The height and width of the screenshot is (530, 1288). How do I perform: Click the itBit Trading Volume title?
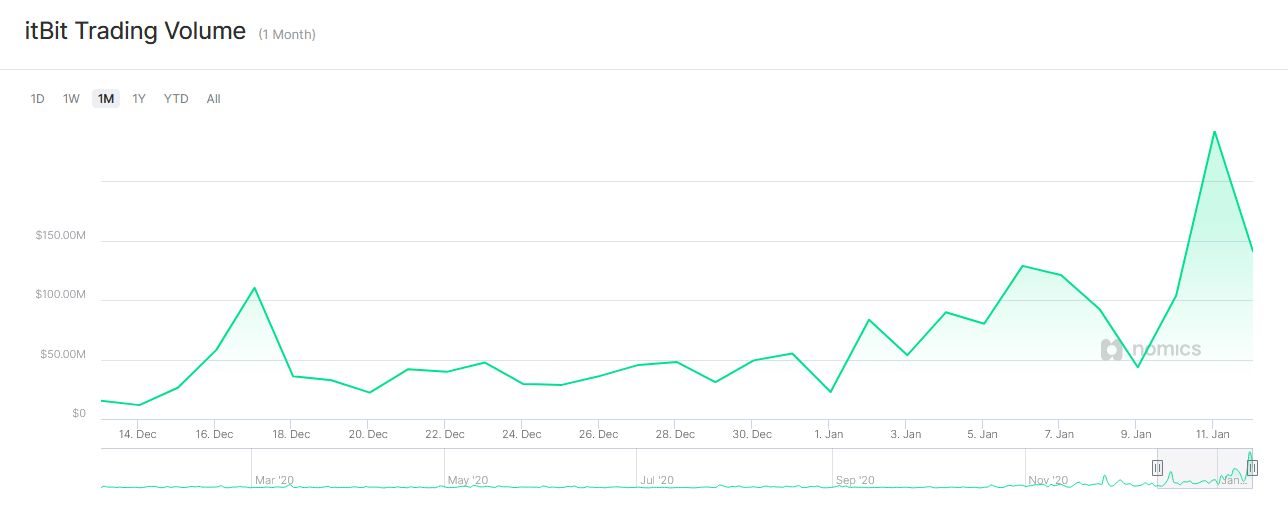[135, 31]
